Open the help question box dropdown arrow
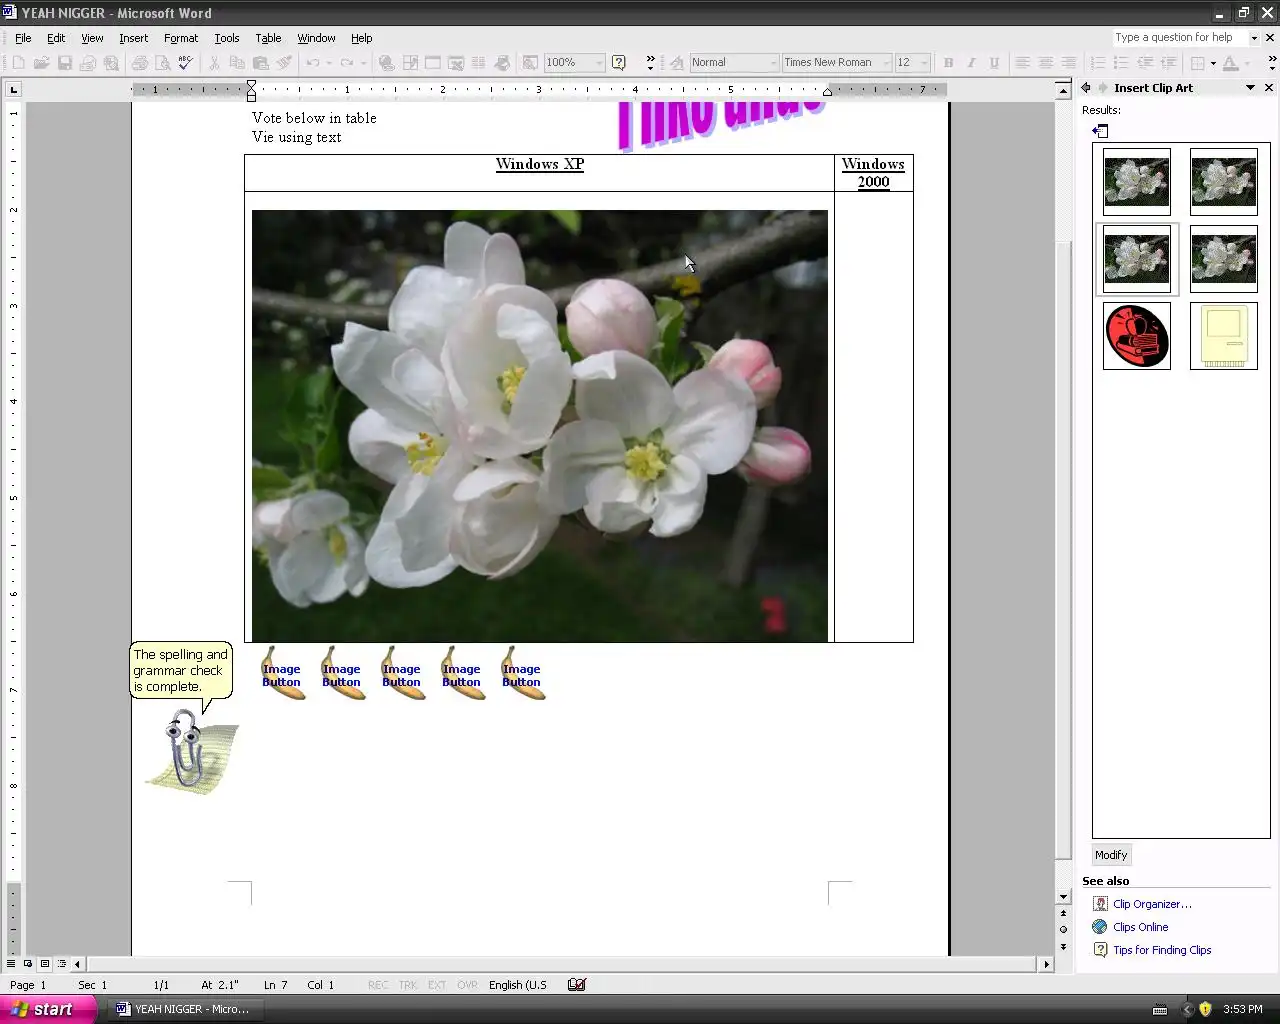The image size is (1280, 1024). tap(1254, 38)
